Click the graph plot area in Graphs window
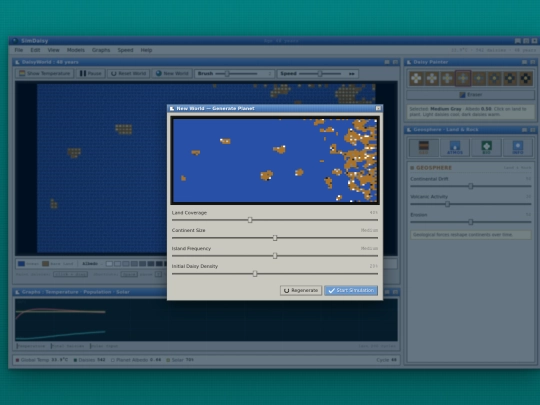The width and height of the screenshot is (540, 405). pyautogui.click(x=206, y=320)
